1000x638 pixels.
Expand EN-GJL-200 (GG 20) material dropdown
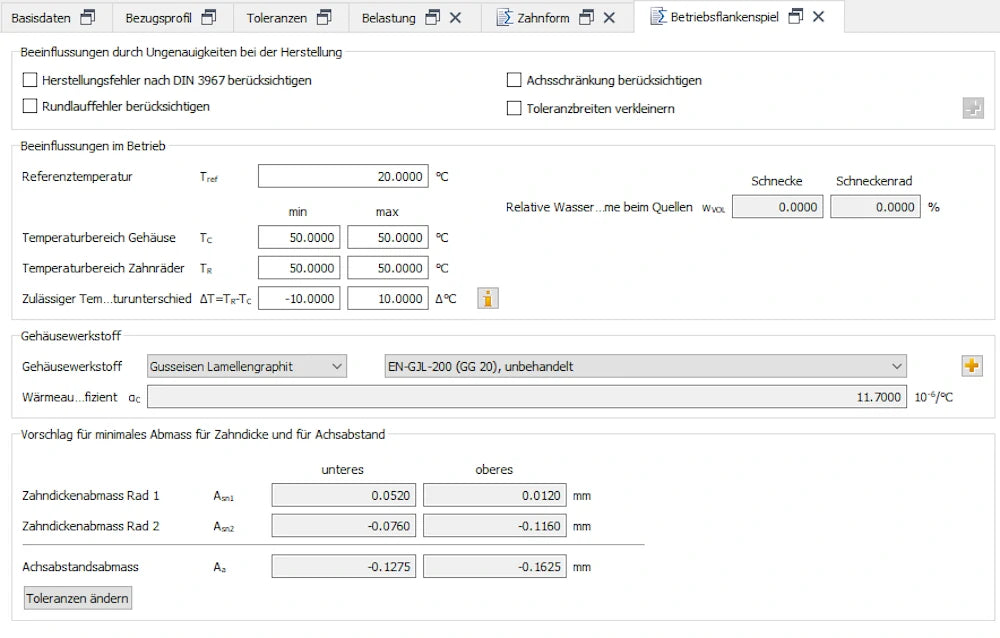tap(645, 366)
